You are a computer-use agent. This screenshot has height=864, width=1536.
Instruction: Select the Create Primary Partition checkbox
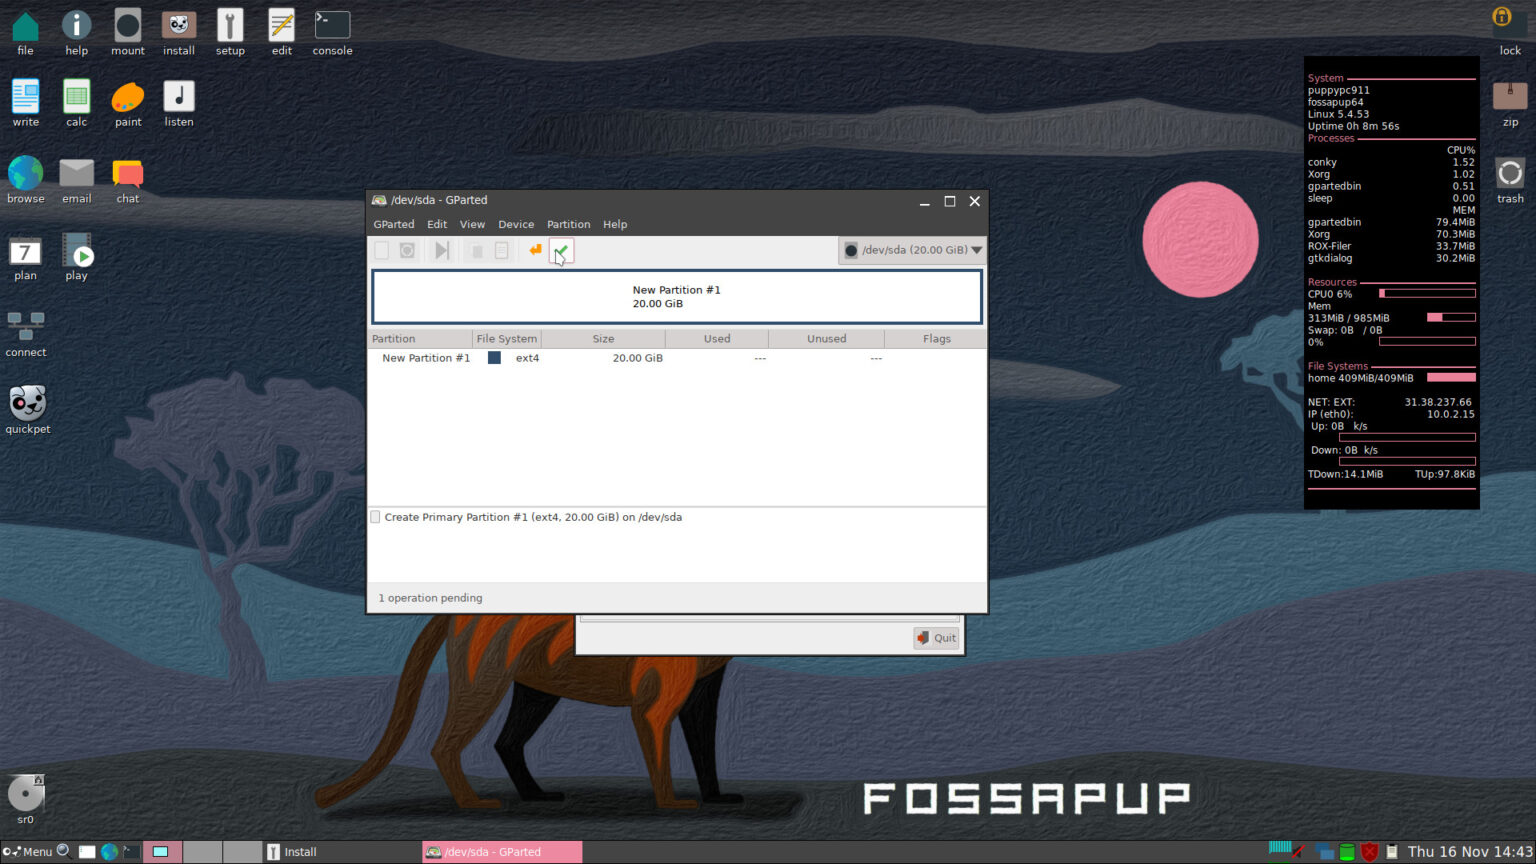pyautogui.click(x=375, y=517)
